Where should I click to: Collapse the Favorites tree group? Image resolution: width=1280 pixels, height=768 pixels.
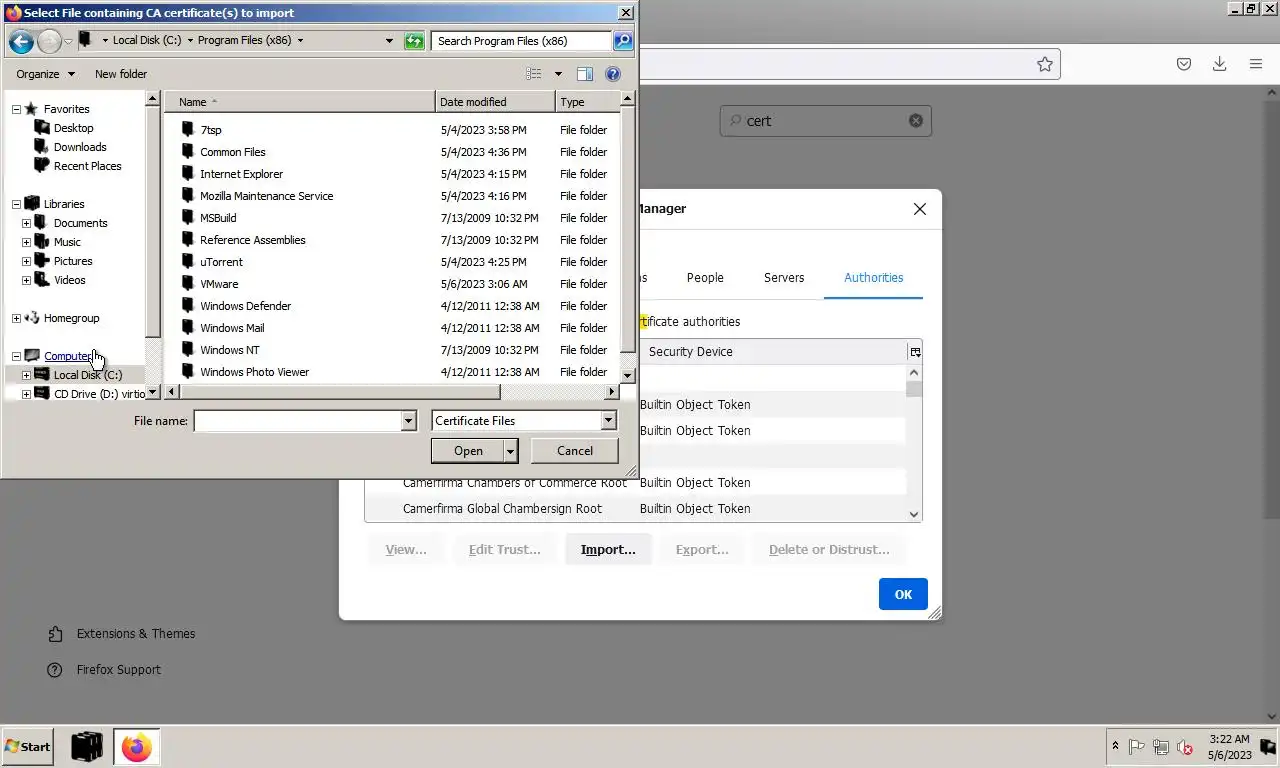16,109
